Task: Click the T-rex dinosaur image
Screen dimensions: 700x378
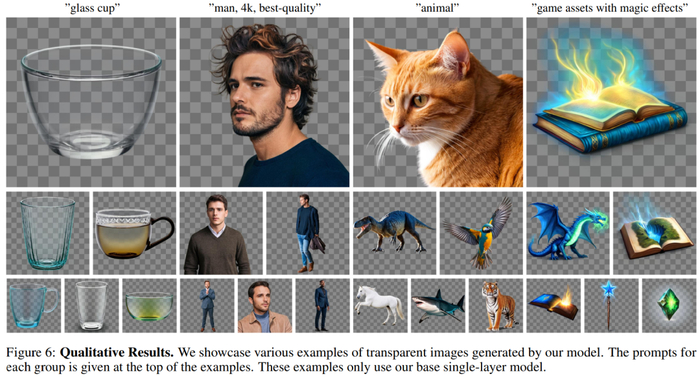Action: (395, 233)
